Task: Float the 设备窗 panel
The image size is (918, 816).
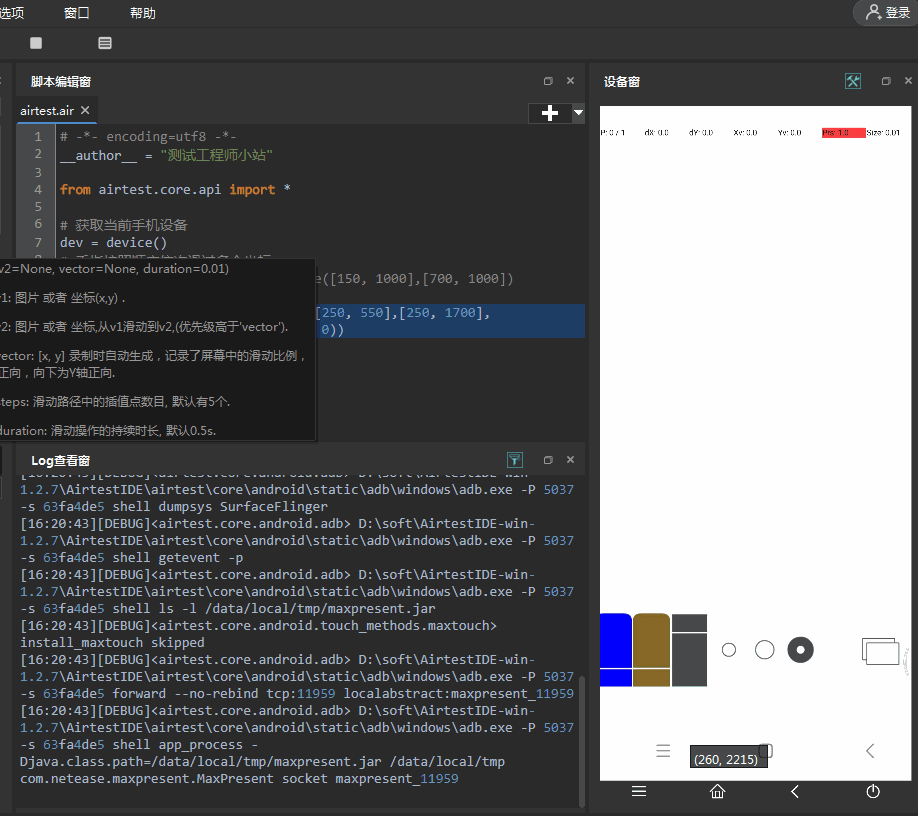Action: [886, 81]
